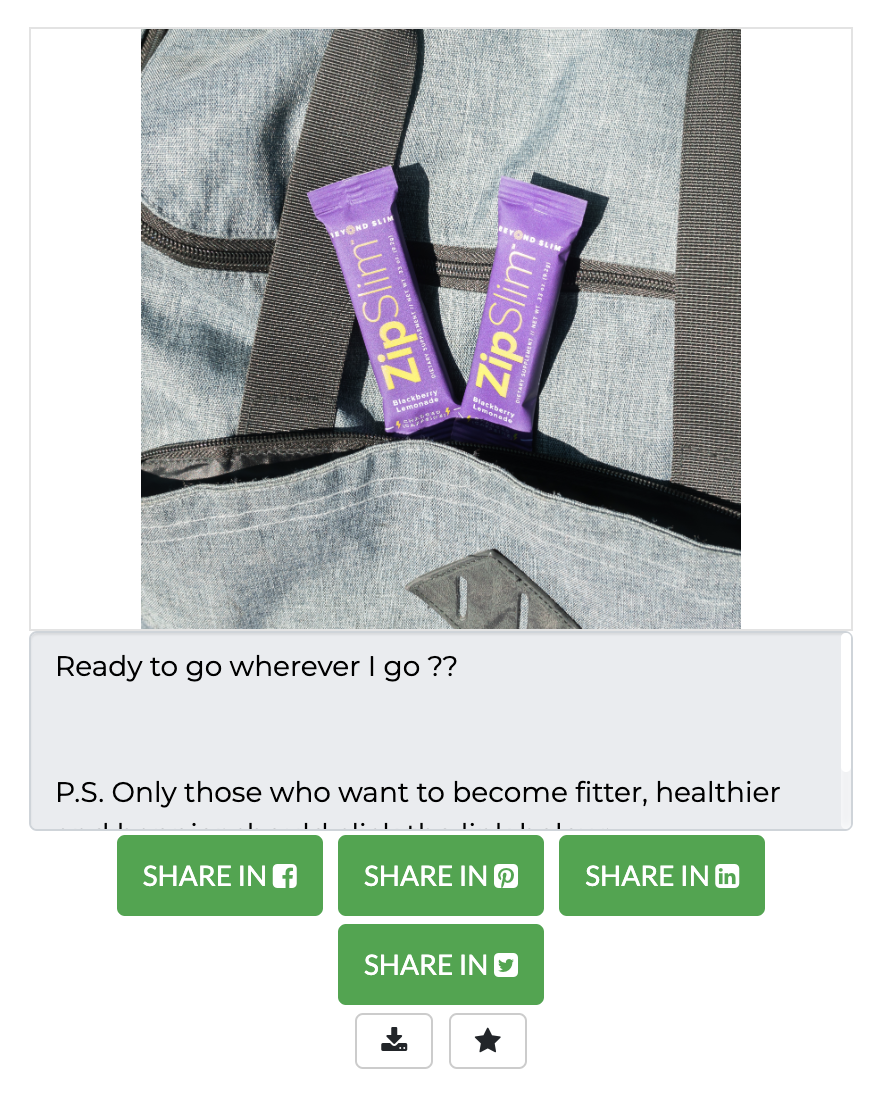Click the Twitter bird icon
This screenshot has width=872, height=1100.
(x=506, y=965)
